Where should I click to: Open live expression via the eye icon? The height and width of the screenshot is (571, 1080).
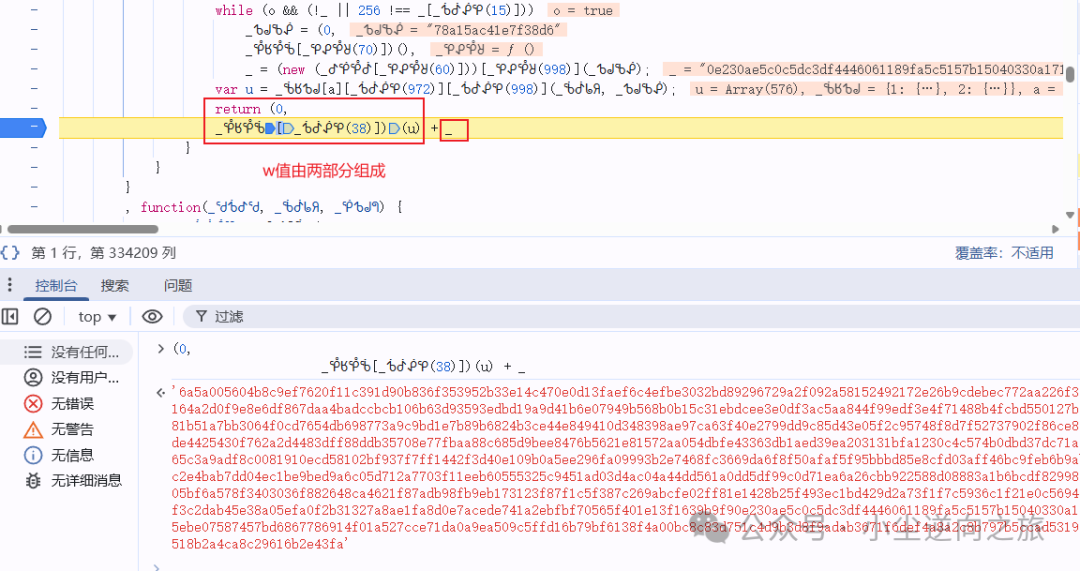click(152, 316)
